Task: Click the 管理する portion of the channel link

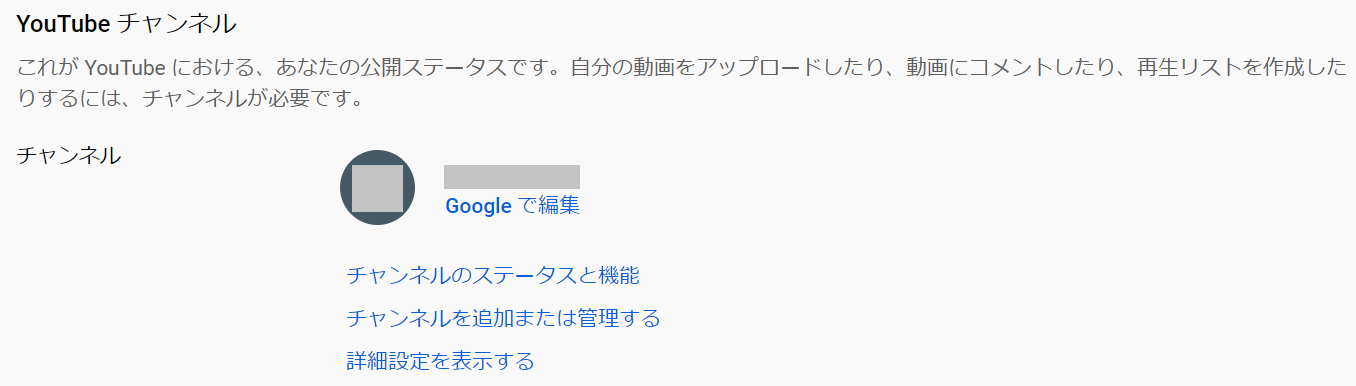Action: [619, 318]
